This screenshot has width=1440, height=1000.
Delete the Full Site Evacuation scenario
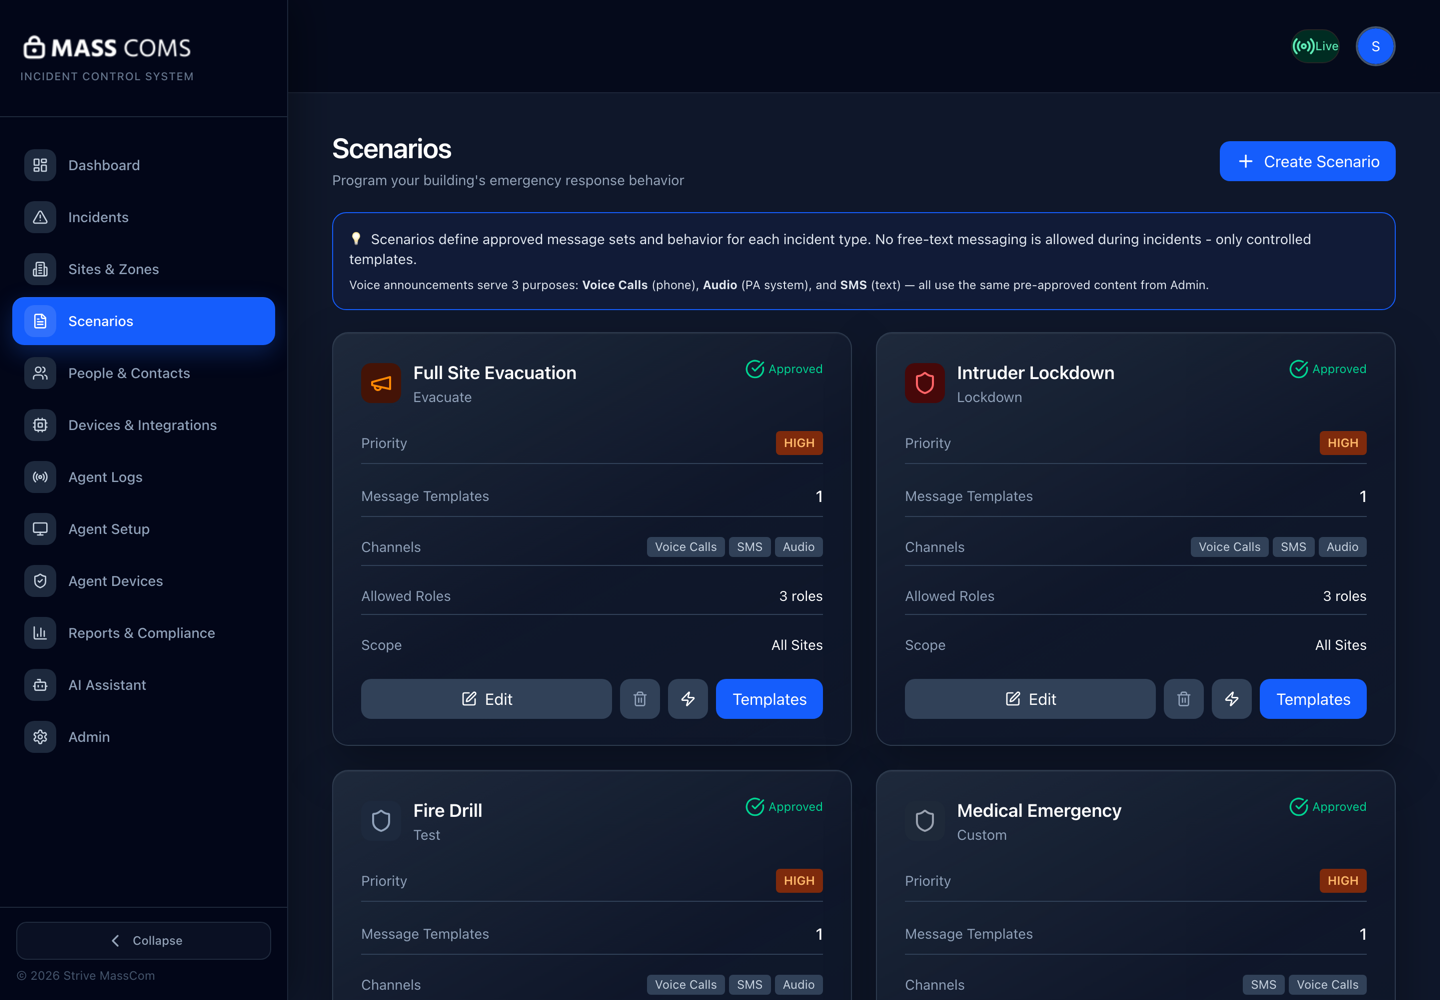[640, 699]
